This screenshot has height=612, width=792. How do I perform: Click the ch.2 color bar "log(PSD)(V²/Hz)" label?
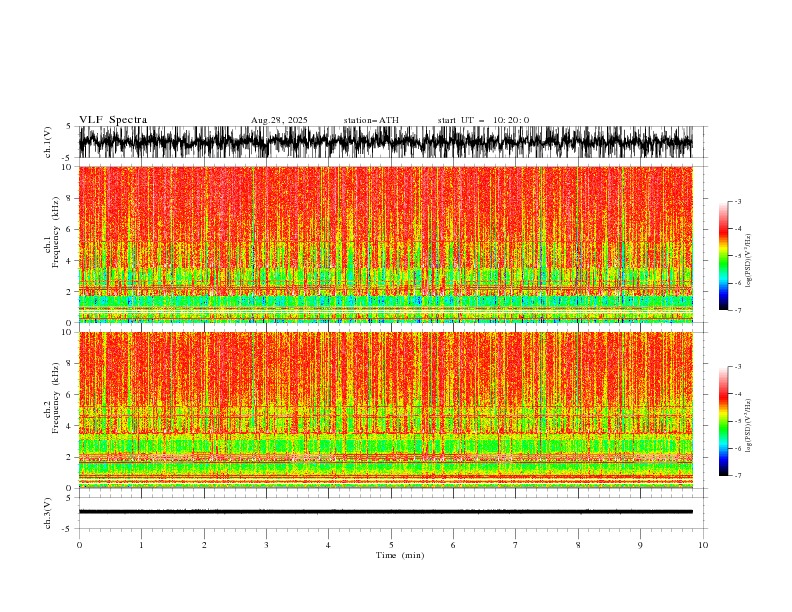(x=749, y=426)
